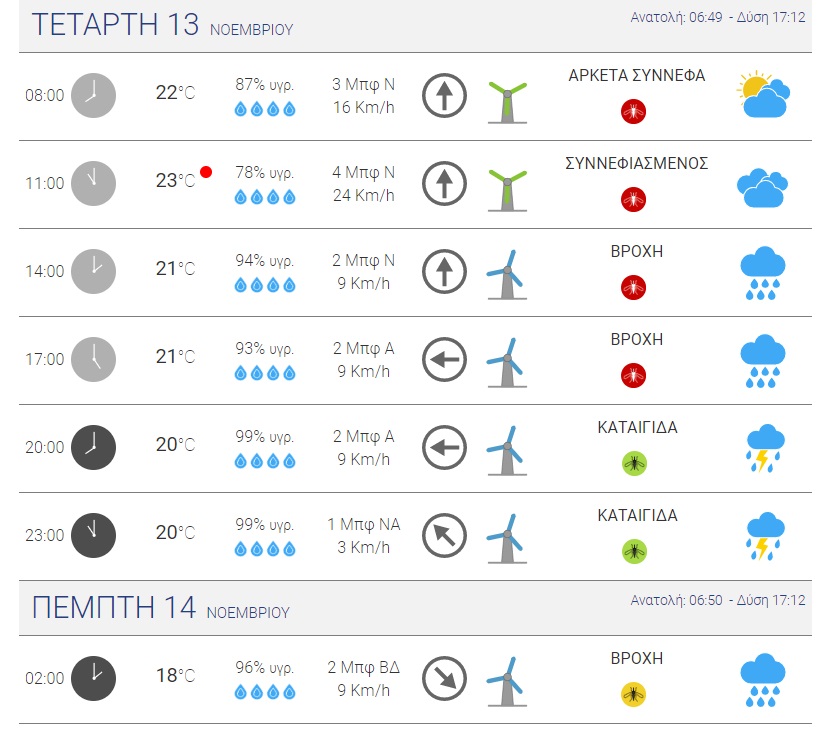Click the red mosquito icon at 14:00
The image size is (835, 737).
pos(633,288)
